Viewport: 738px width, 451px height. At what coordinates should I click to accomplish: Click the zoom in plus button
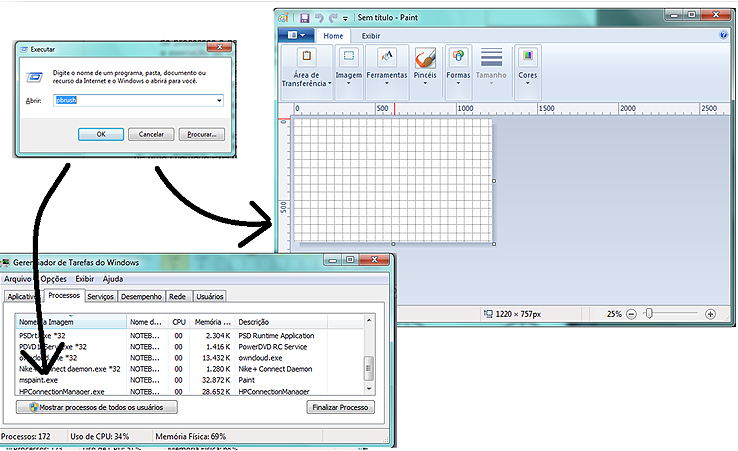pos(710,314)
